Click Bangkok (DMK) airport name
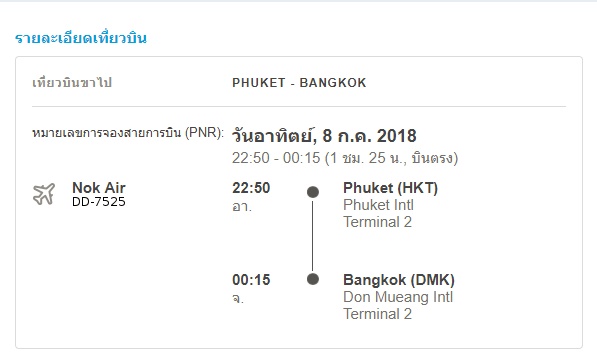Image resolution: width=597 pixels, height=360 pixels. coord(399,280)
